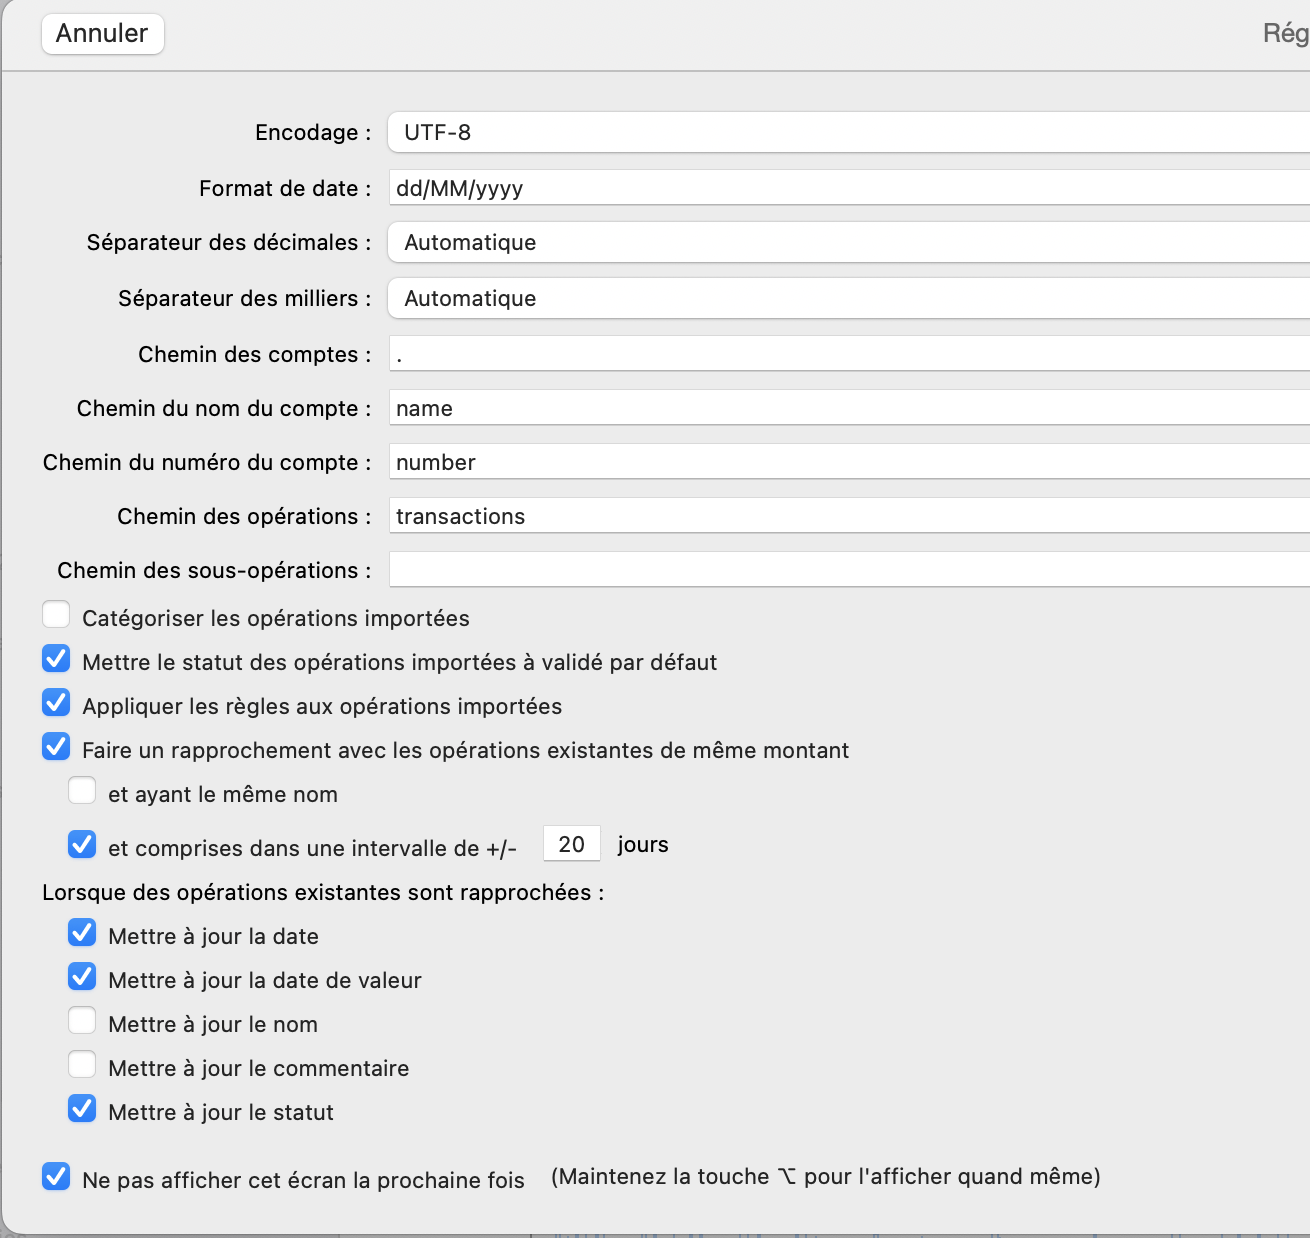Enable Catégoriser les opérations importées
Screen dimensions: 1310x1238
pos(56,615)
